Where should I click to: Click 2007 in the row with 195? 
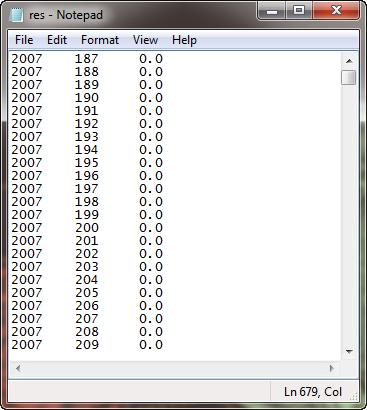(x=27, y=163)
